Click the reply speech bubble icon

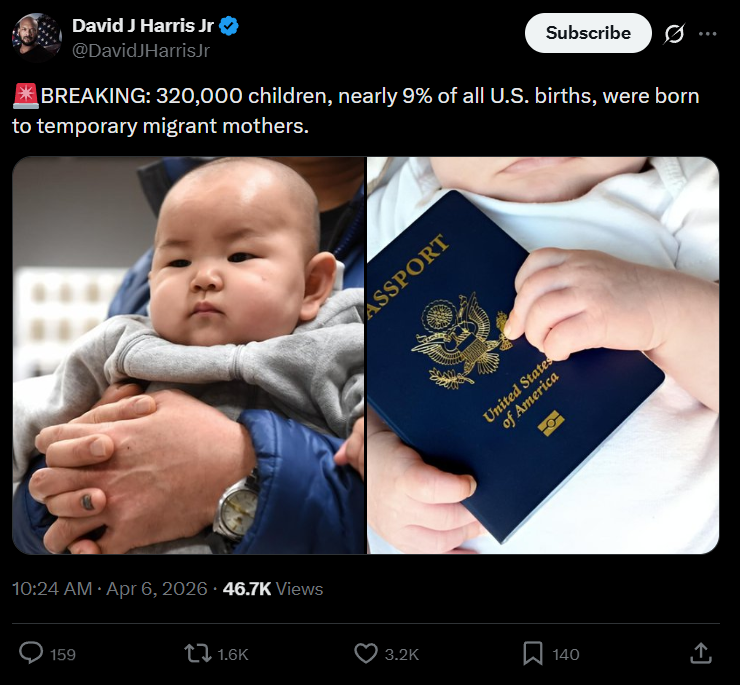(31, 654)
